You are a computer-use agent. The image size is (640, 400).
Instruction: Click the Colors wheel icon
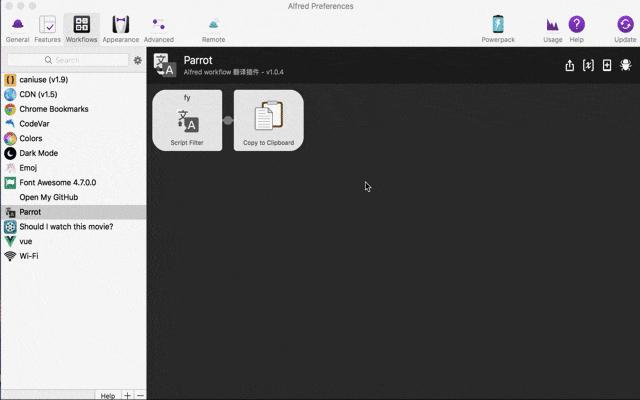pyautogui.click(x=10, y=138)
